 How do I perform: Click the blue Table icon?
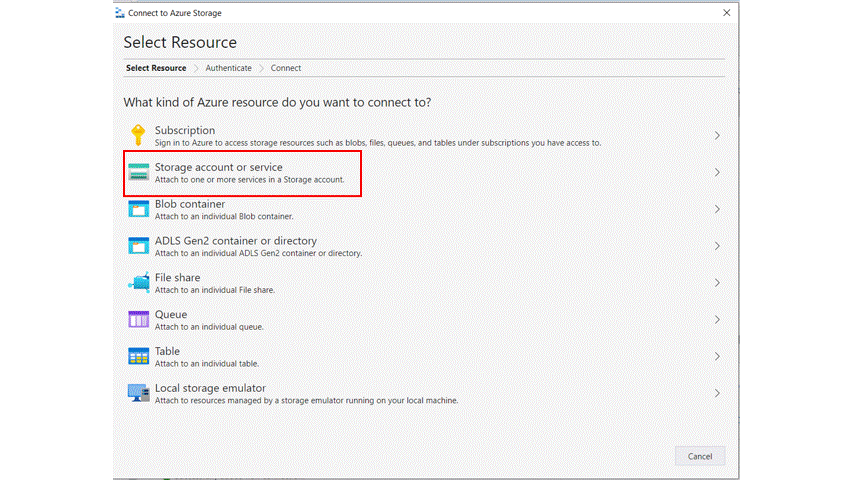pos(138,356)
